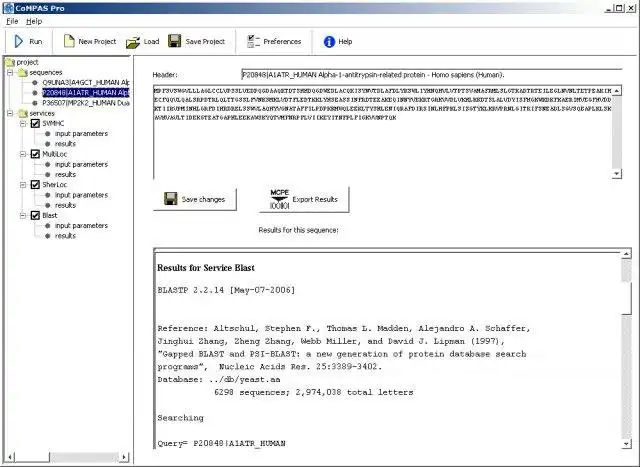Click the results pane vertical scrollbar thumb

pos(626,298)
